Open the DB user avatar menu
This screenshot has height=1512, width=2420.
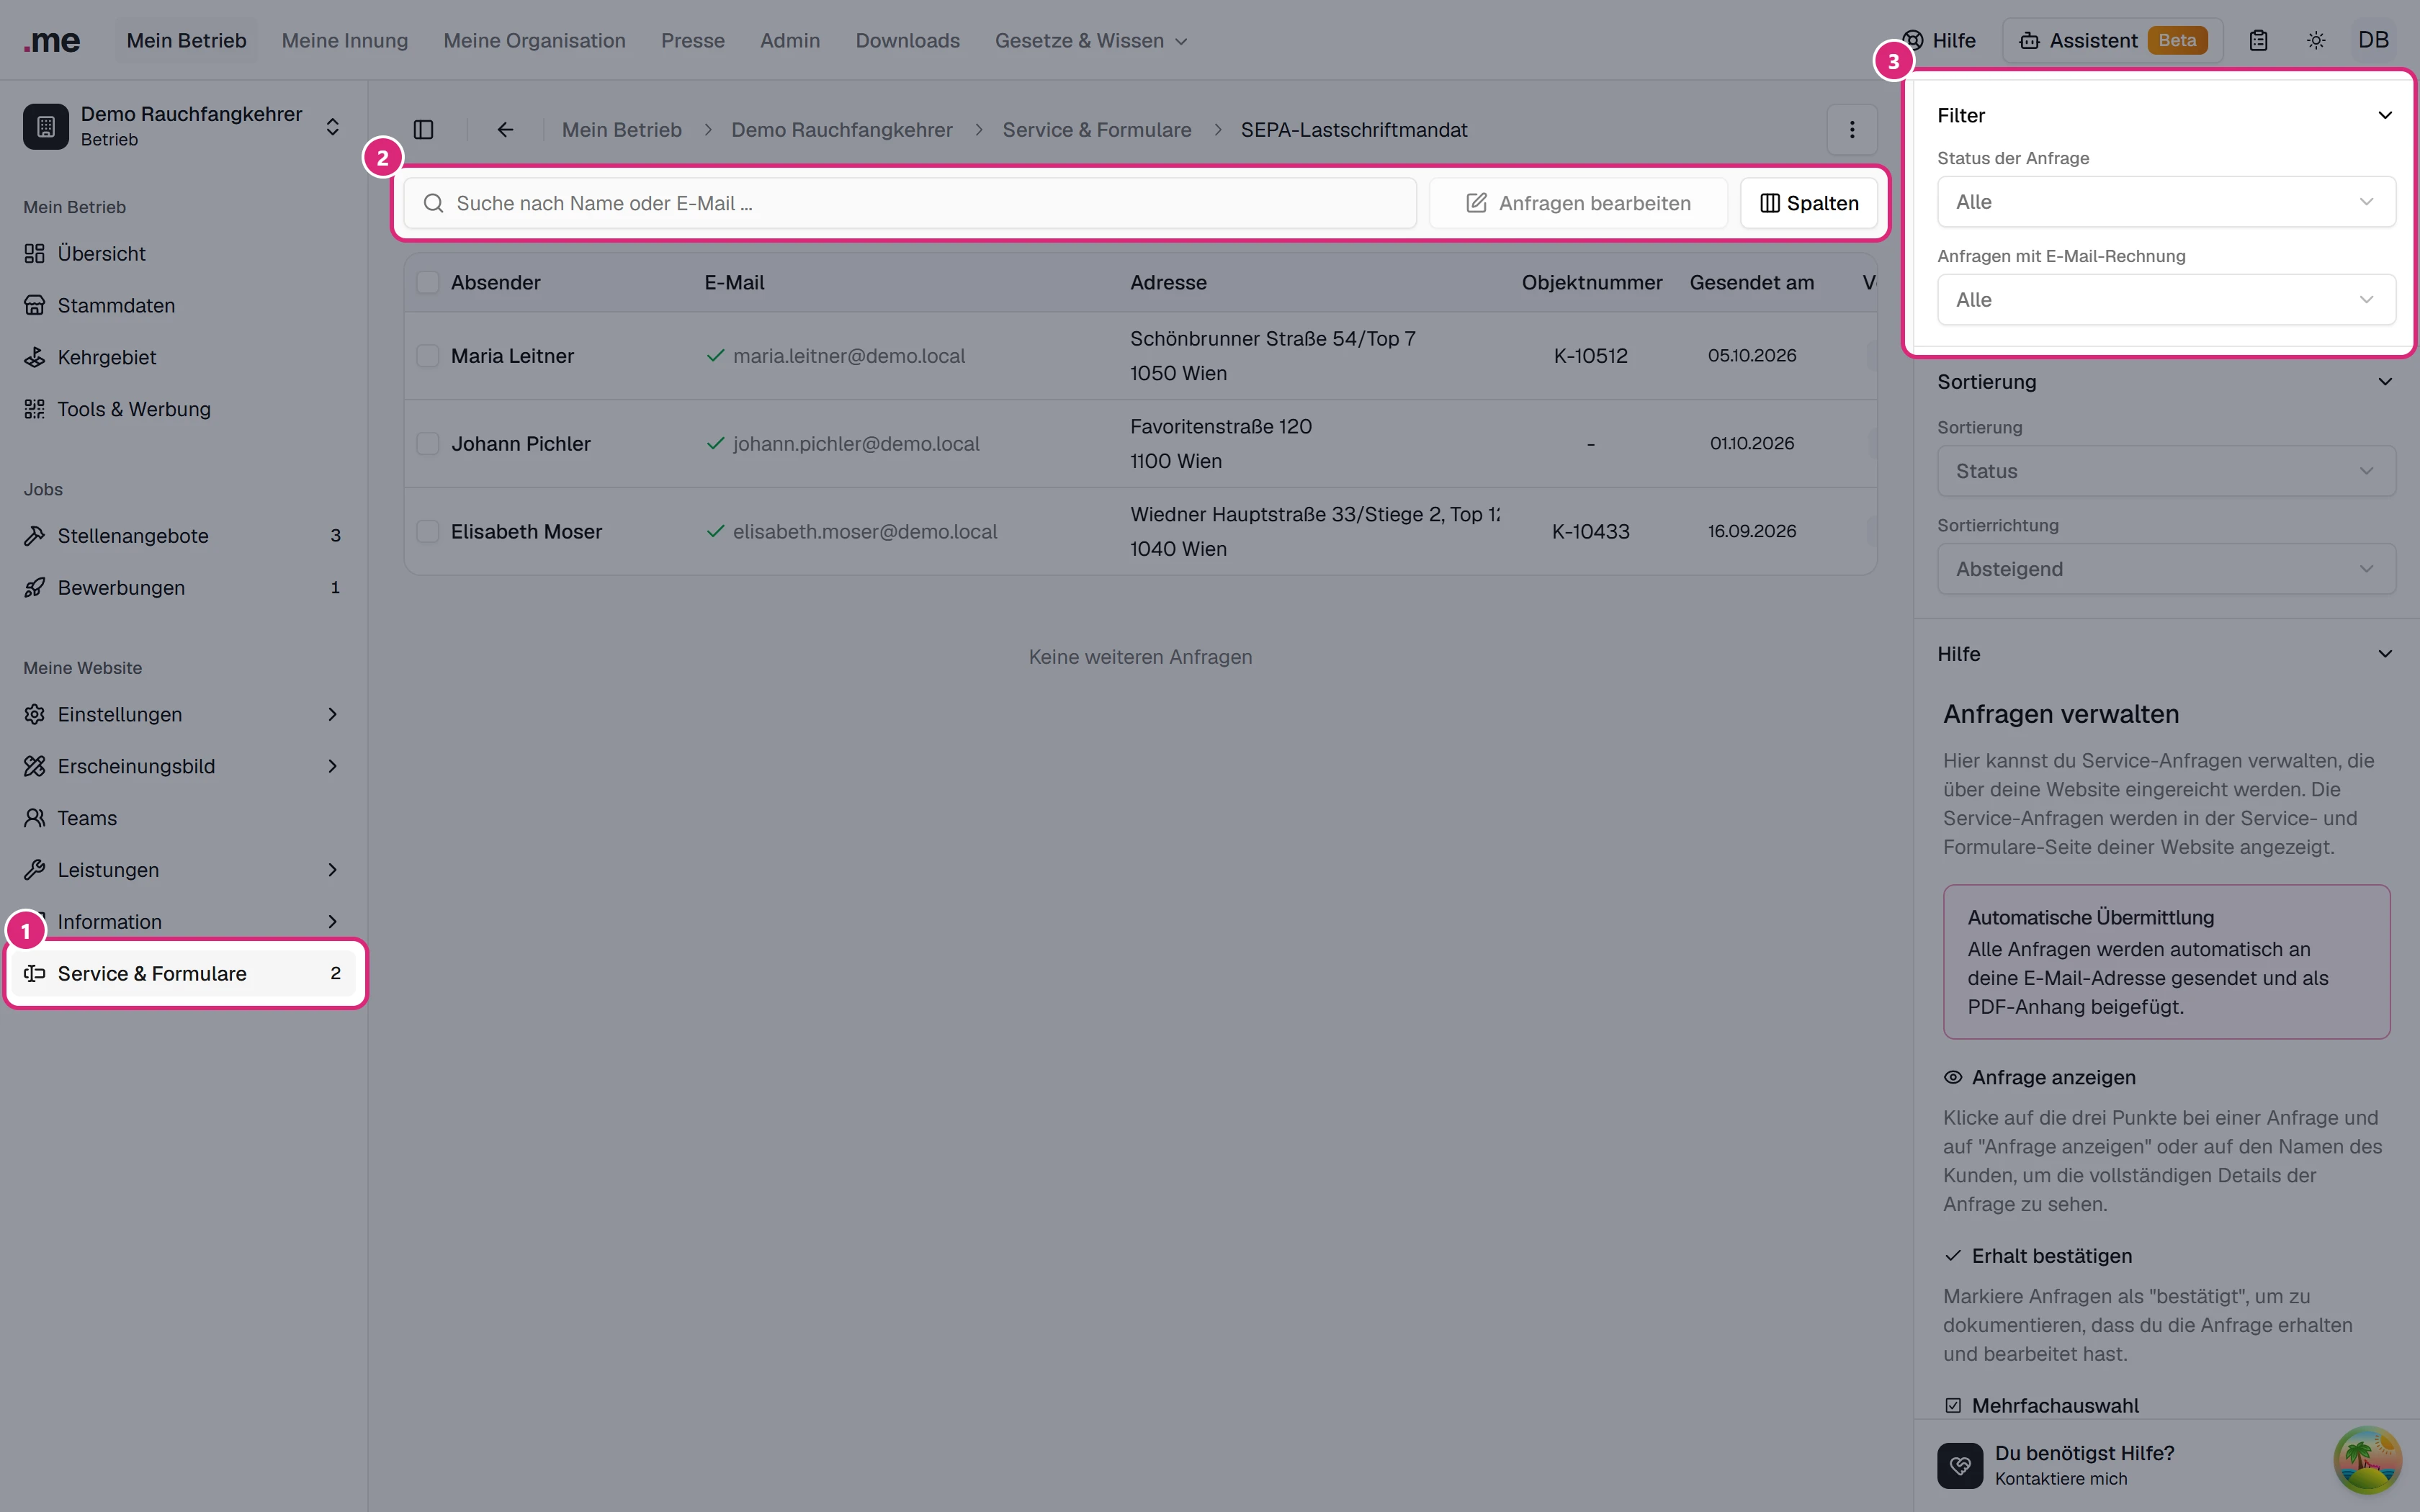coord(2373,41)
